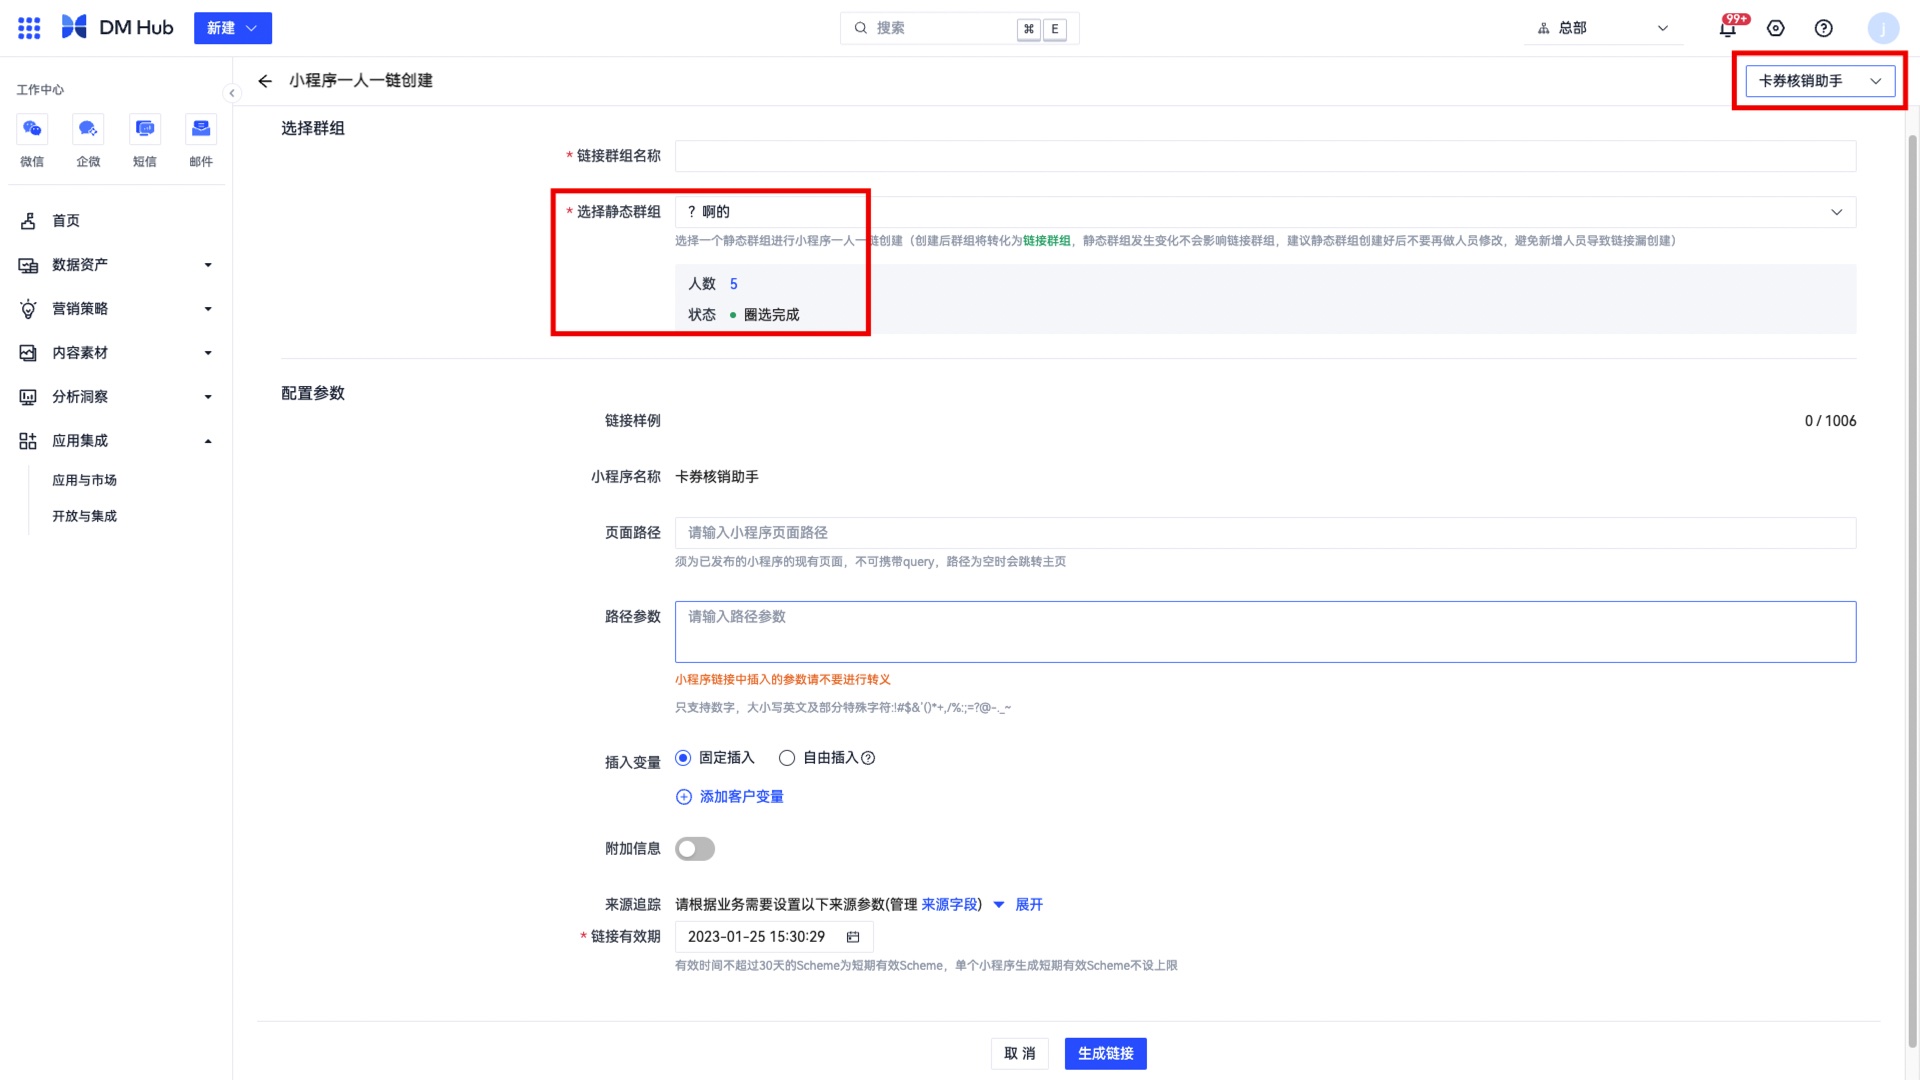
Task: Click the search magnifier icon
Action: (860, 28)
